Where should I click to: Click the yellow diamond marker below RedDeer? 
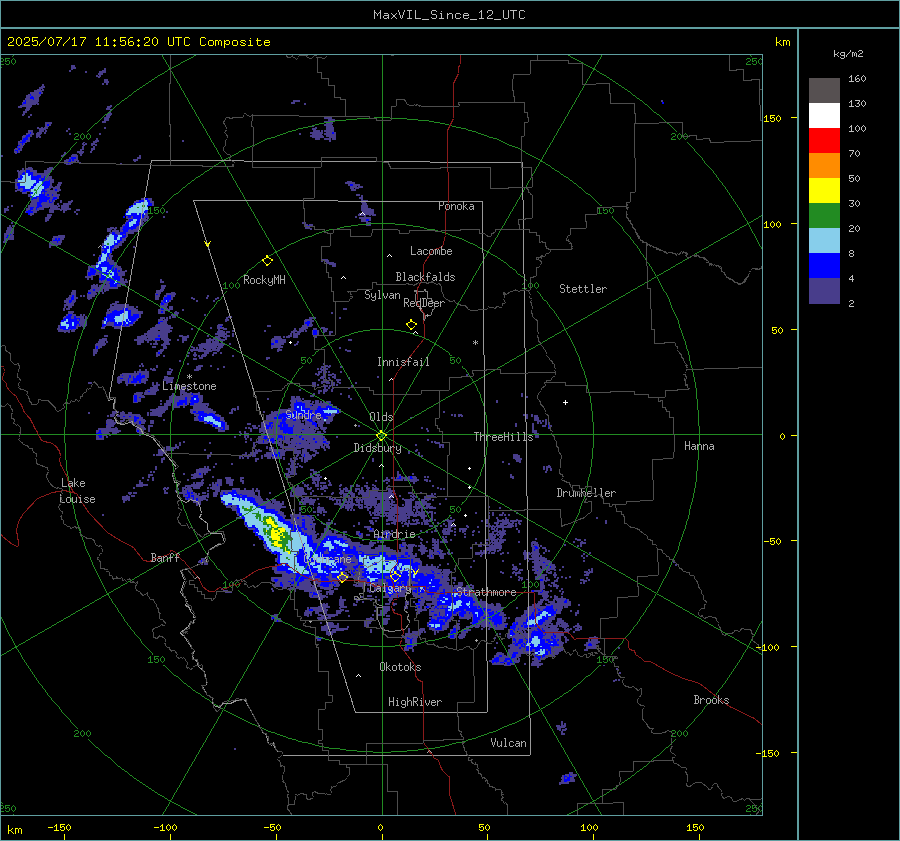(411, 325)
